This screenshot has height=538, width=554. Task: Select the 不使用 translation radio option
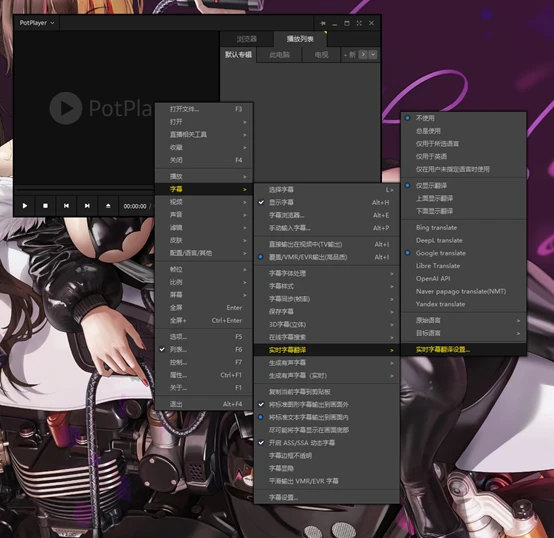point(464,118)
